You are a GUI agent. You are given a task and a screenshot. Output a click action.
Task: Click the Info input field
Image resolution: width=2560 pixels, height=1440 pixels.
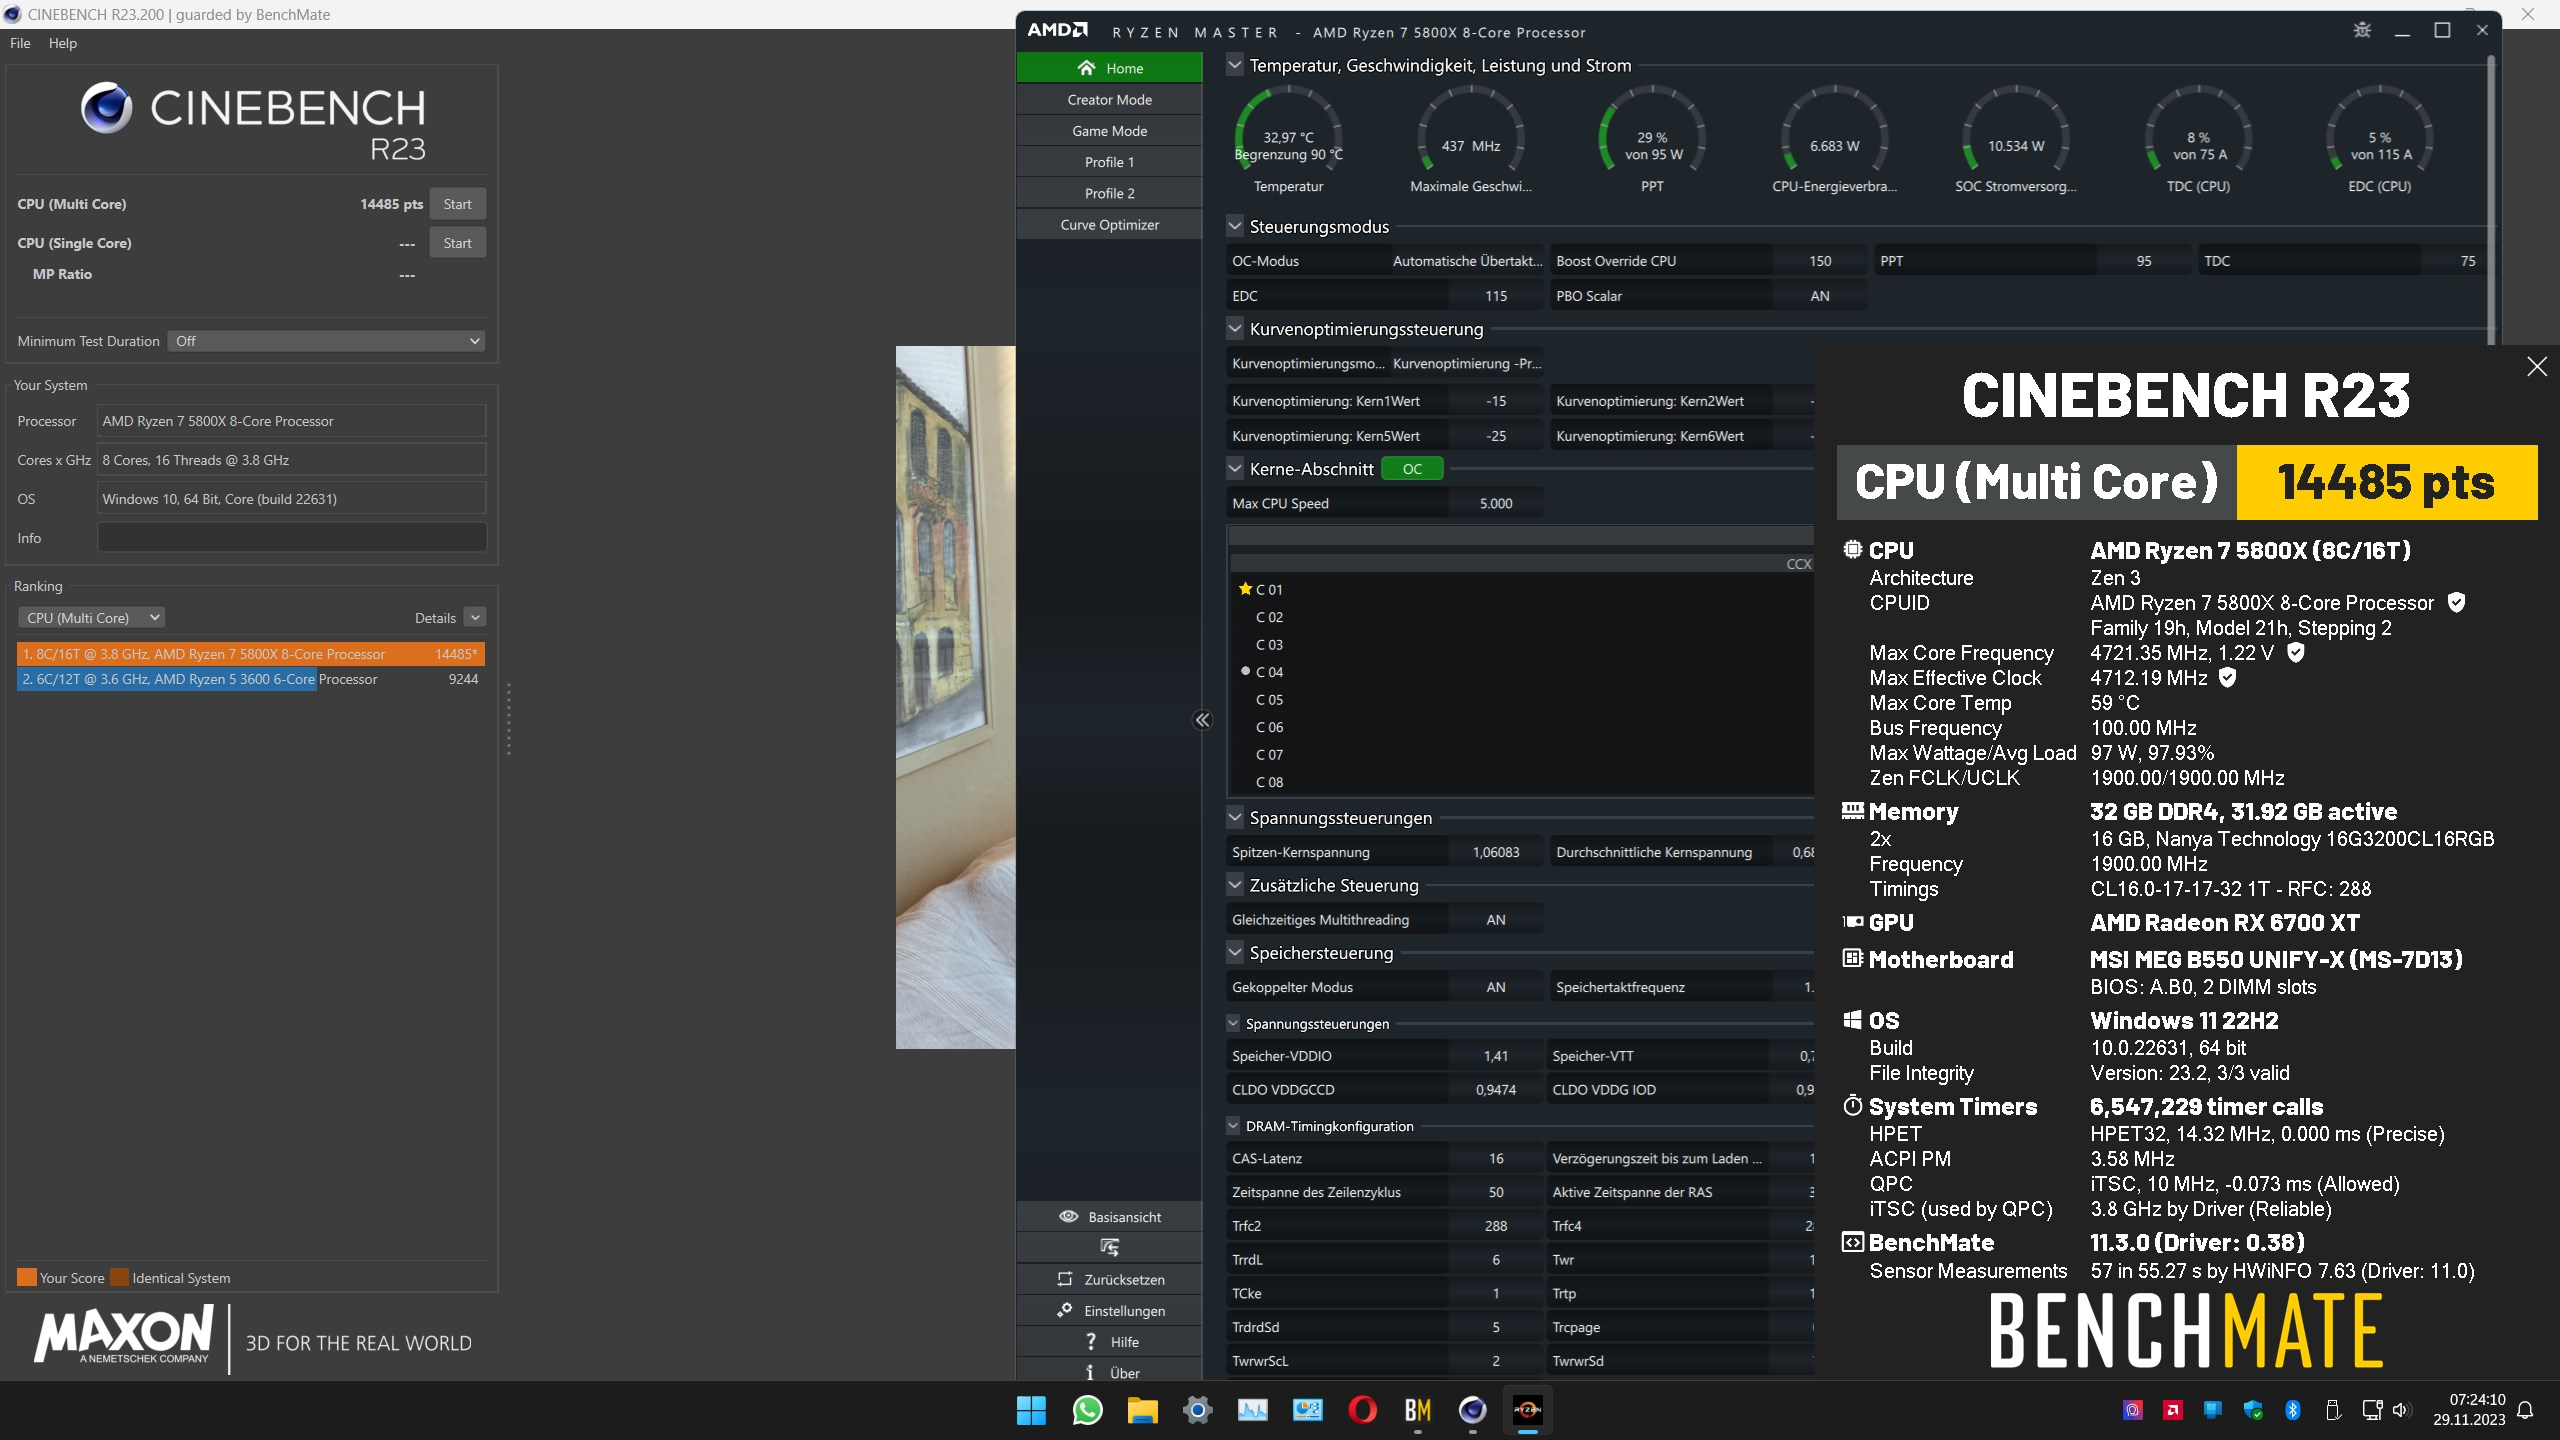[291, 538]
